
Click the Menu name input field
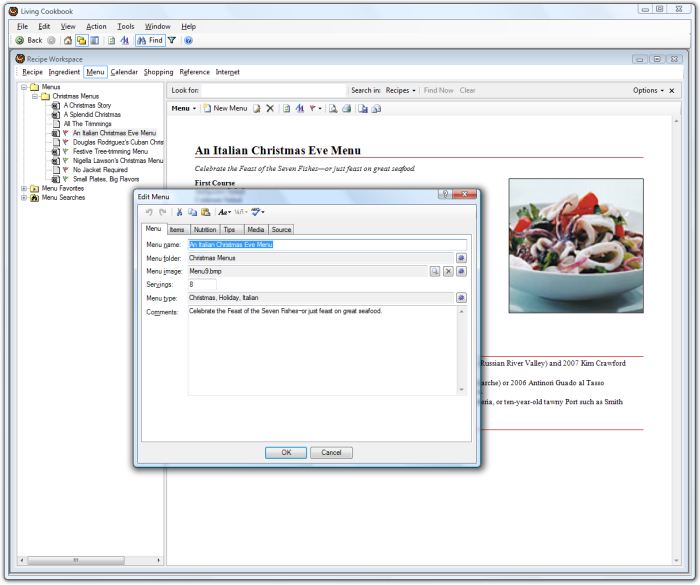click(327, 245)
